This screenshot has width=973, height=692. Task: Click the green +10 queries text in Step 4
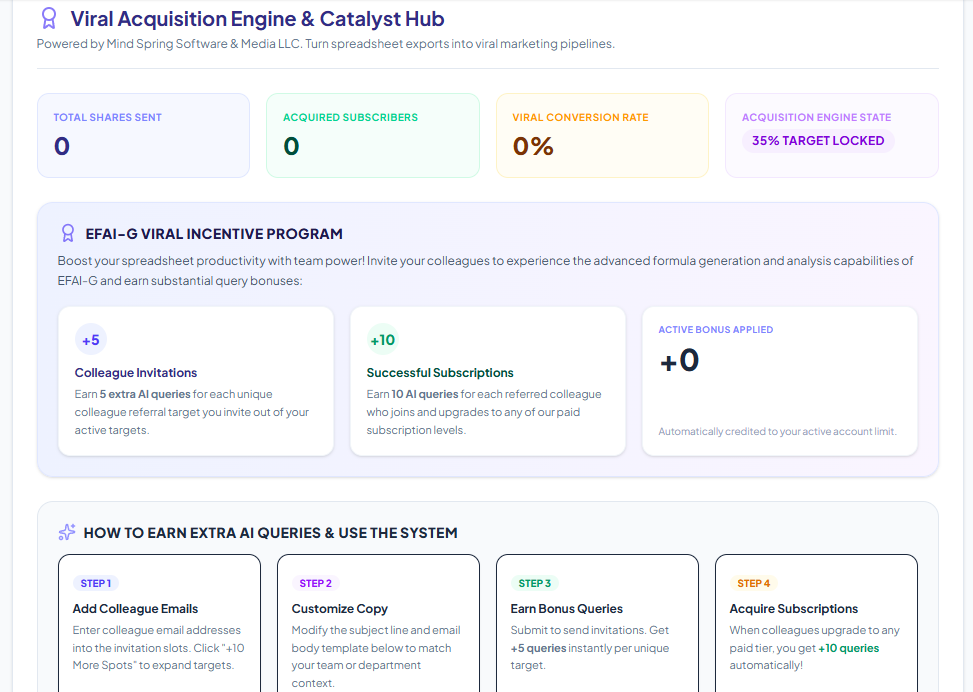click(x=849, y=648)
